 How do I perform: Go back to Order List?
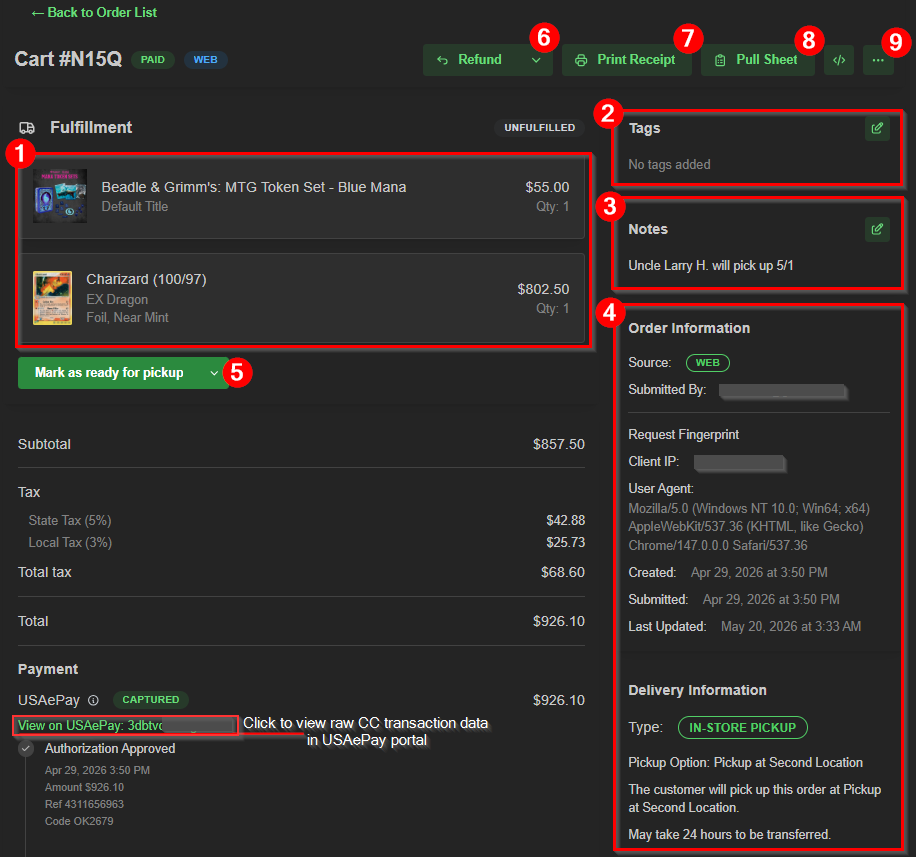(x=94, y=12)
